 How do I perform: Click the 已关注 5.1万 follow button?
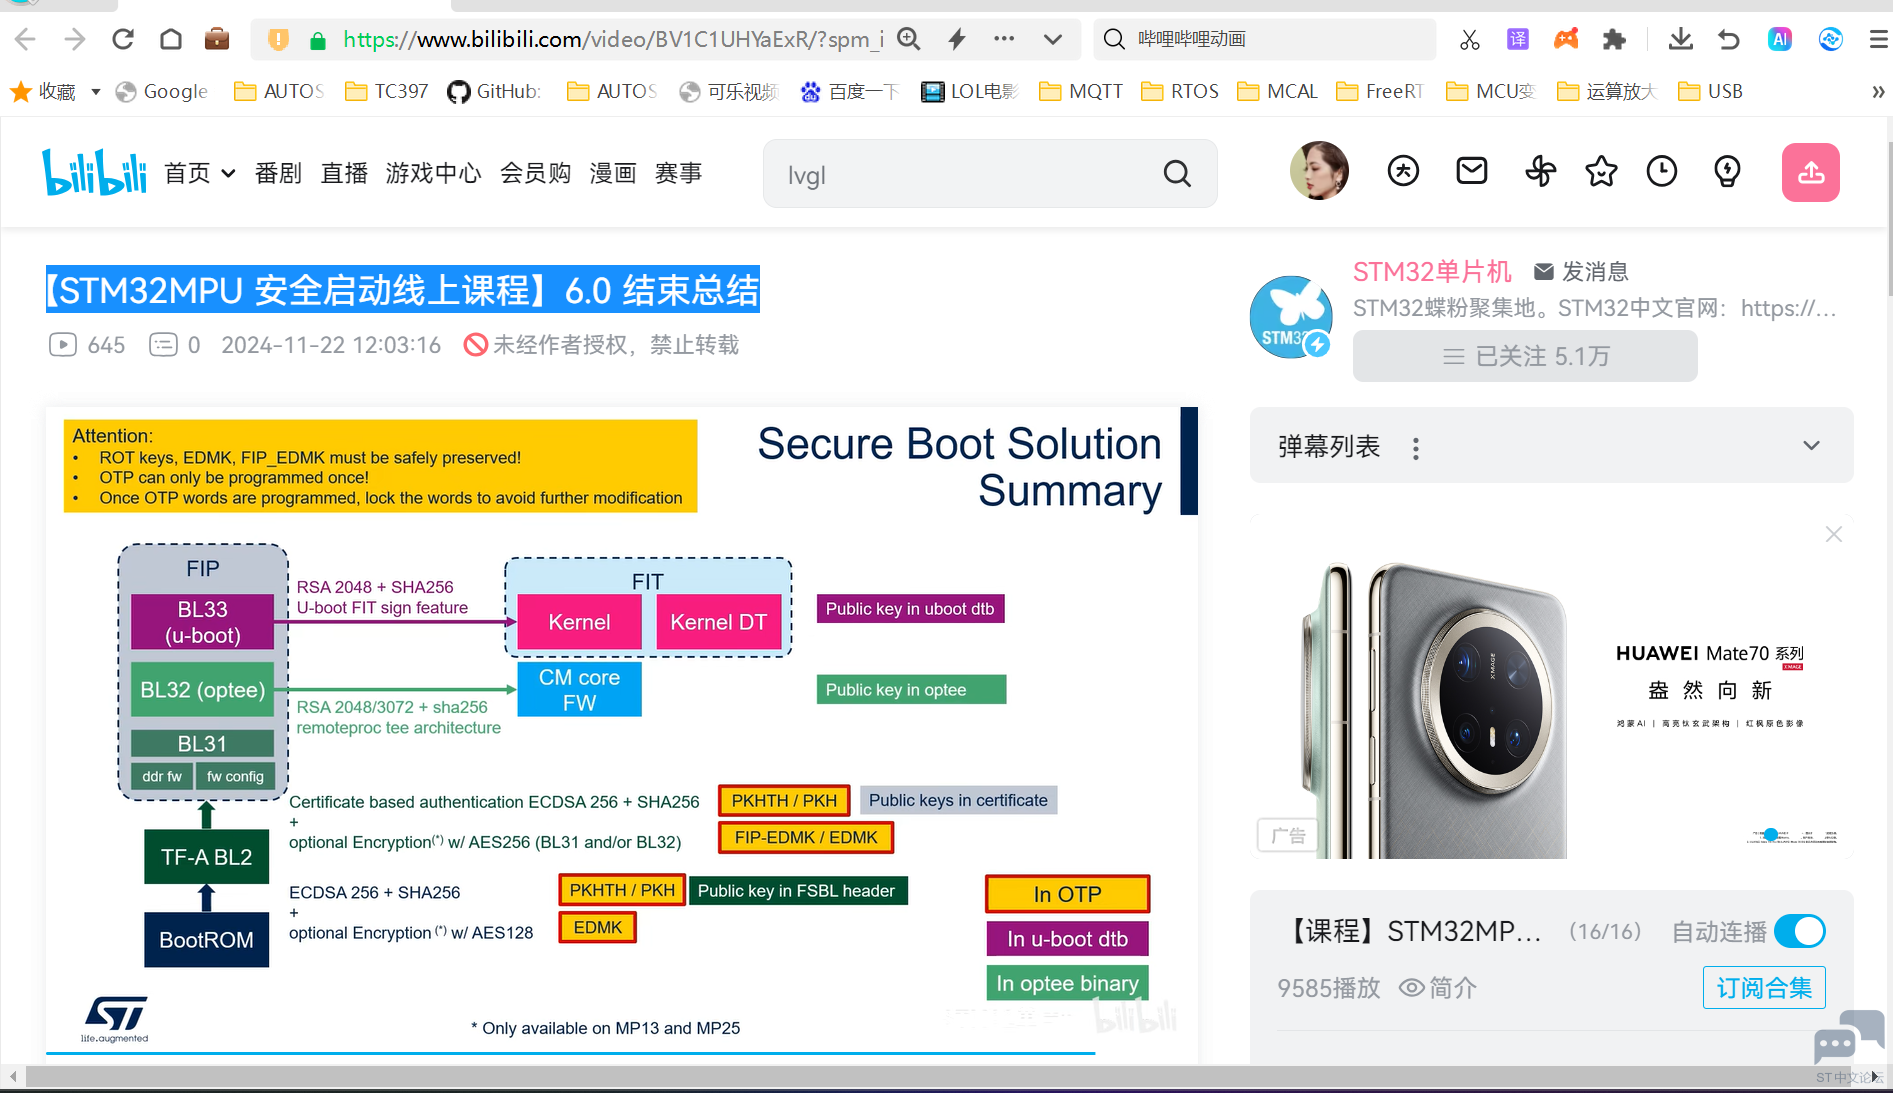(1525, 356)
